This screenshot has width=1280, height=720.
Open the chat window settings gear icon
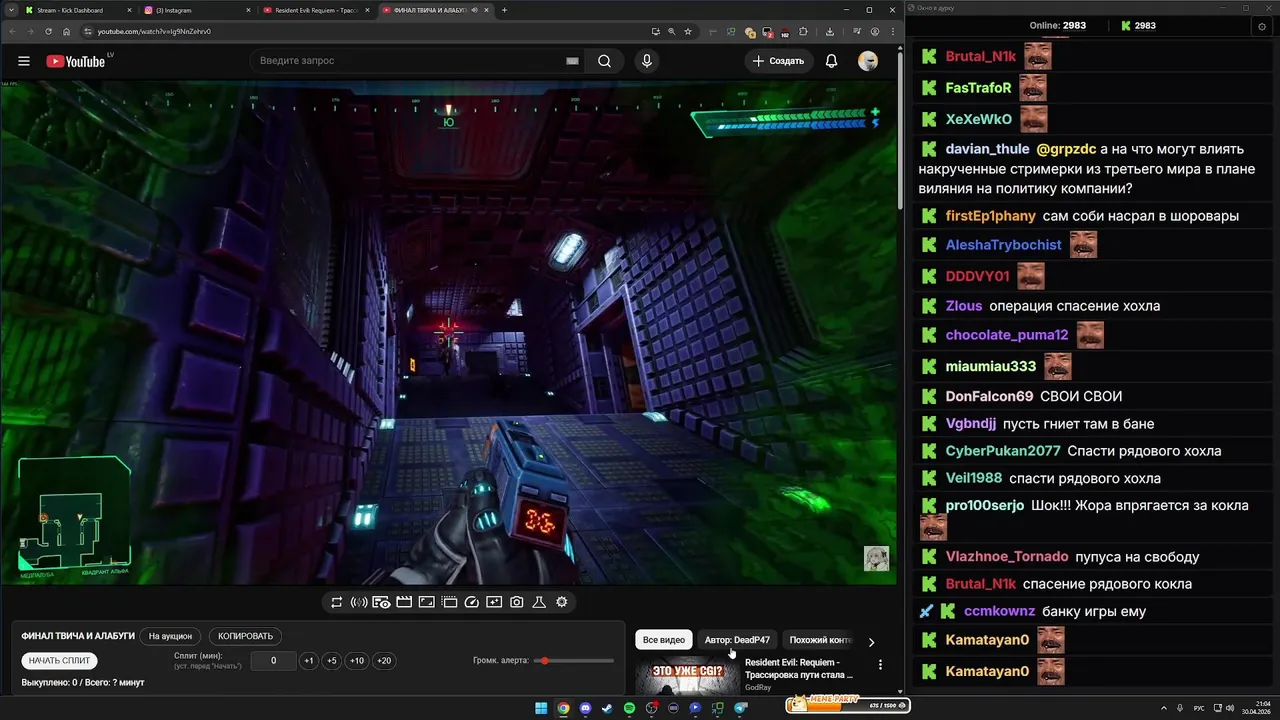pos(1261,27)
